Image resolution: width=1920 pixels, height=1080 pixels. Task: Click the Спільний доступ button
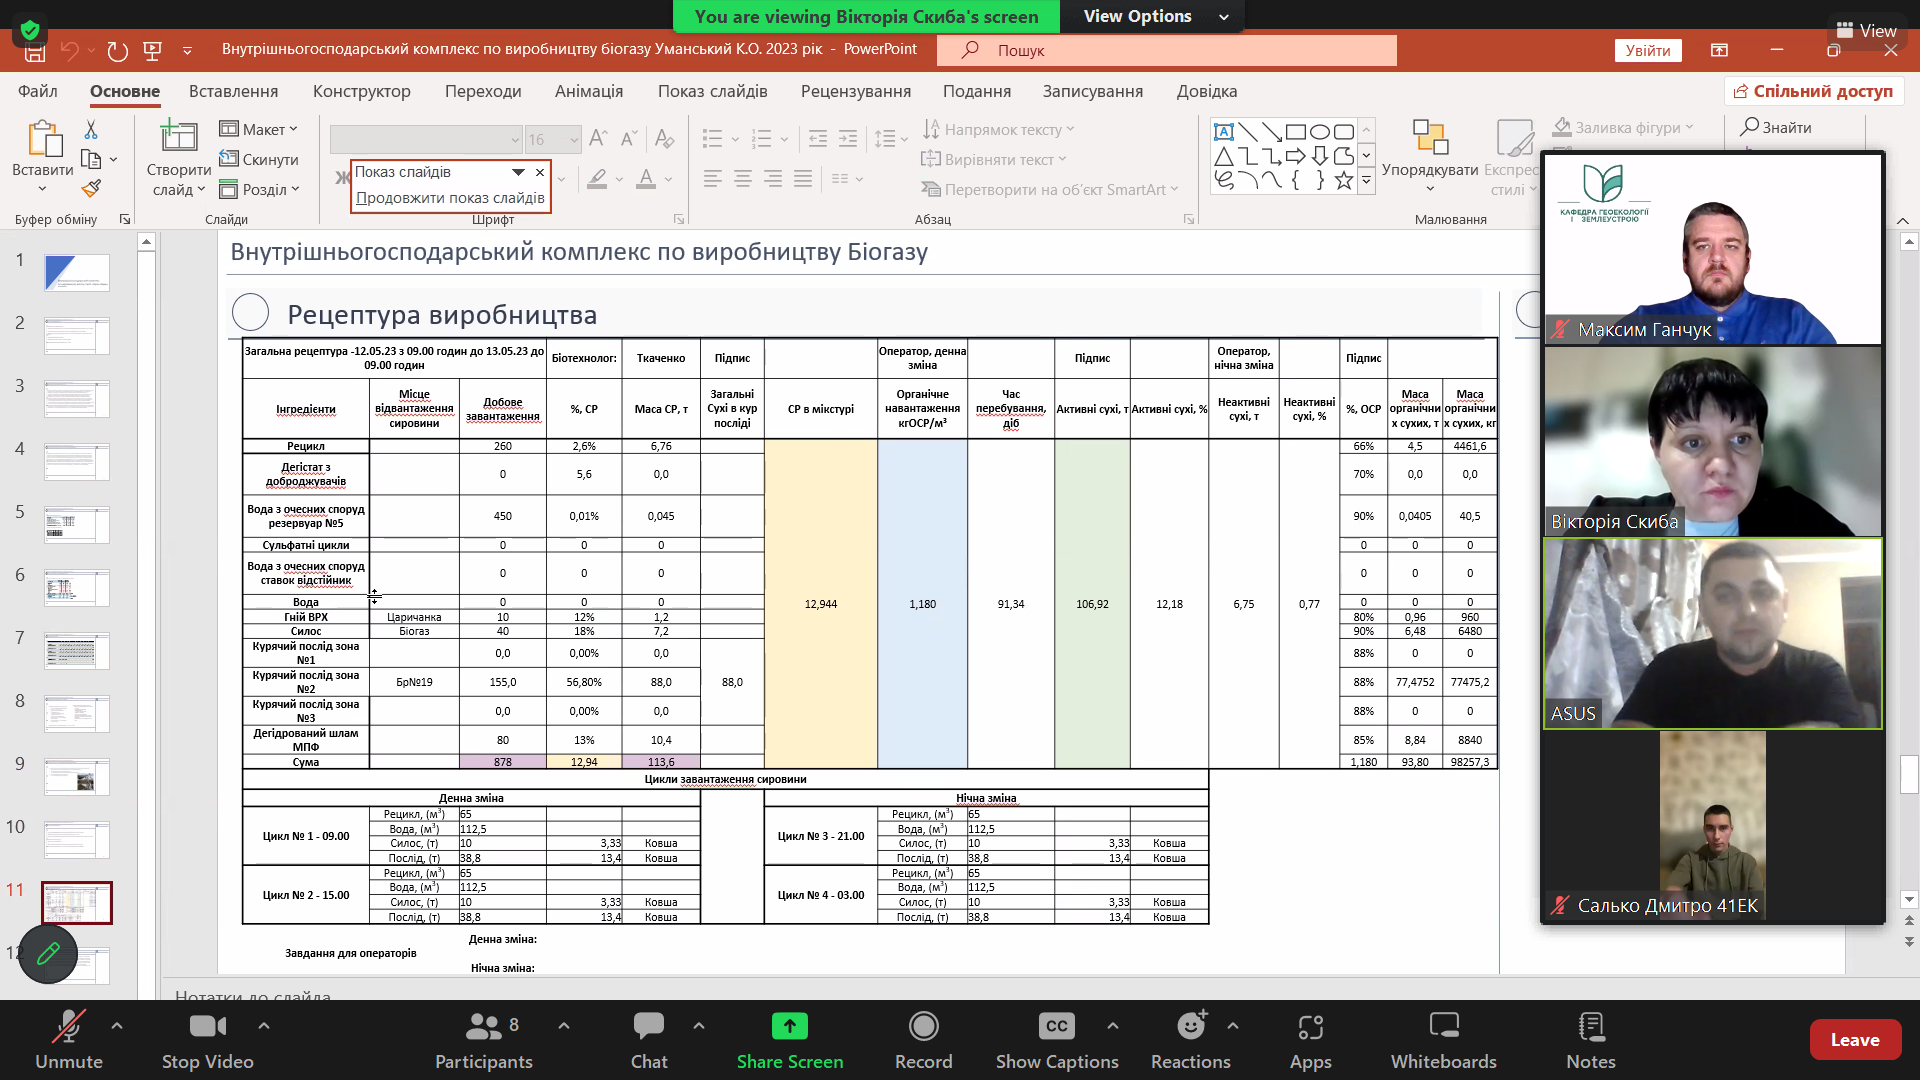tap(1813, 91)
